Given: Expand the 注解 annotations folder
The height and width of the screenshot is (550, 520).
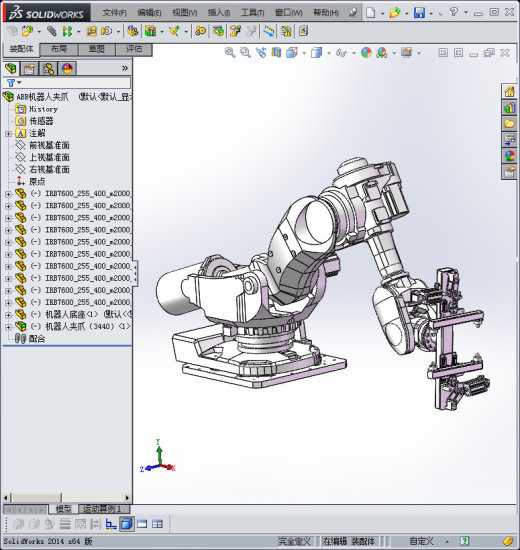Looking at the screenshot, I should point(8,133).
